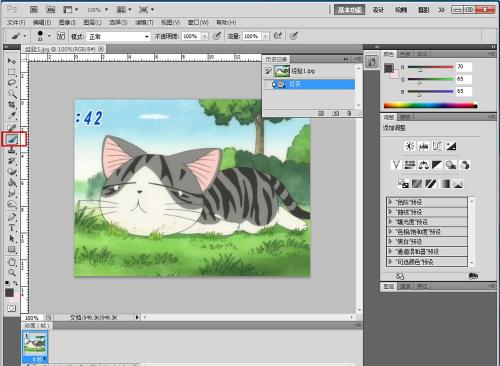
Task: Open the opacity slider arrow
Action: [205, 36]
